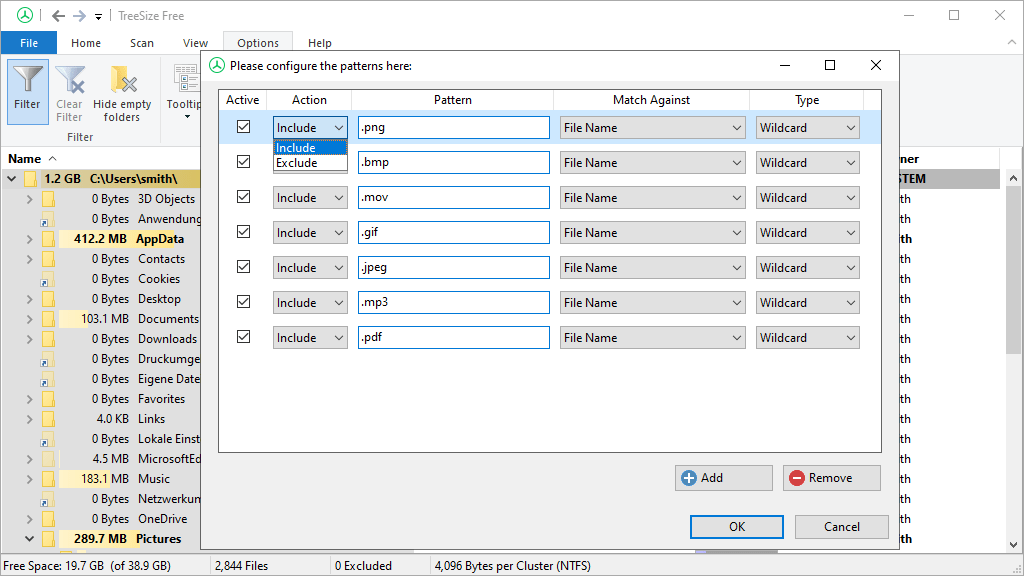Choose Include in the open Action list
The image size is (1024, 576).
tap(310, 148)
